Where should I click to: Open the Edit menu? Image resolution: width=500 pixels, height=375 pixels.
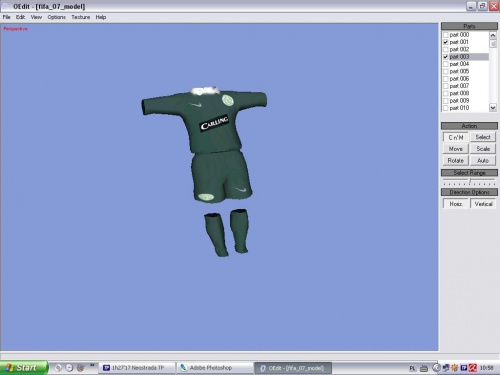20,17
